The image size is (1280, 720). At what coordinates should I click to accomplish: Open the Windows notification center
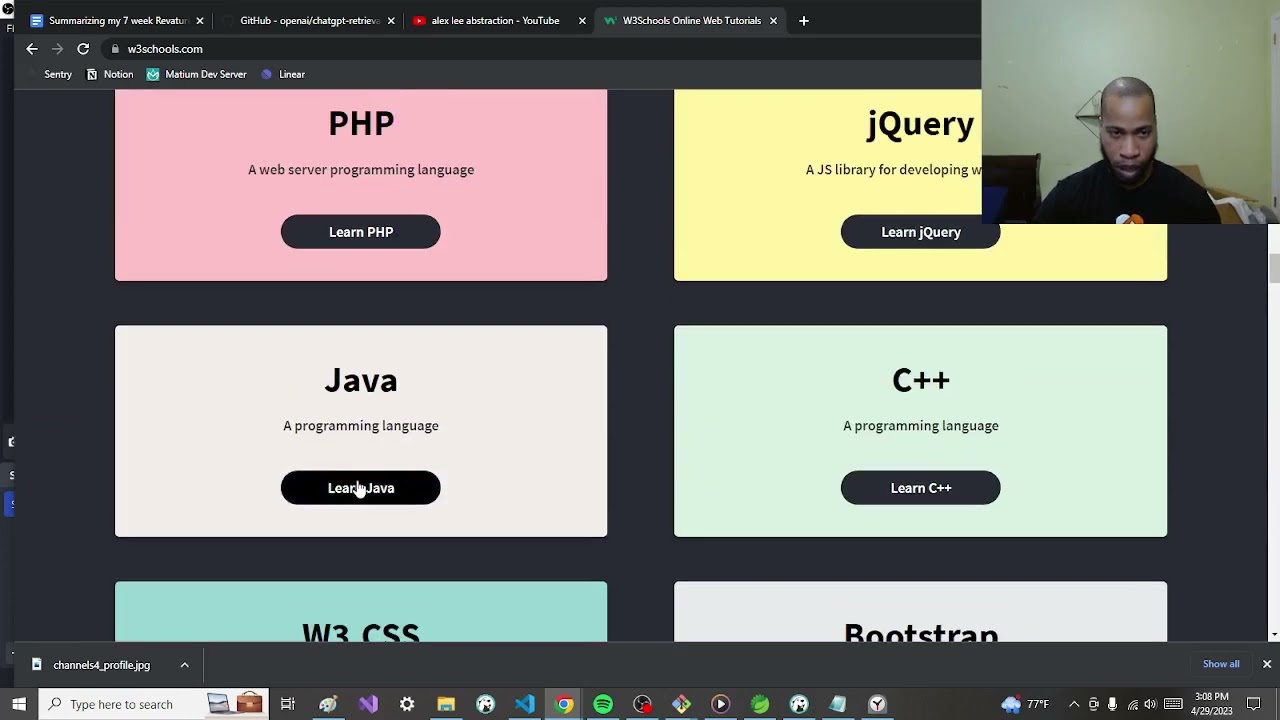coord(1254,704)
